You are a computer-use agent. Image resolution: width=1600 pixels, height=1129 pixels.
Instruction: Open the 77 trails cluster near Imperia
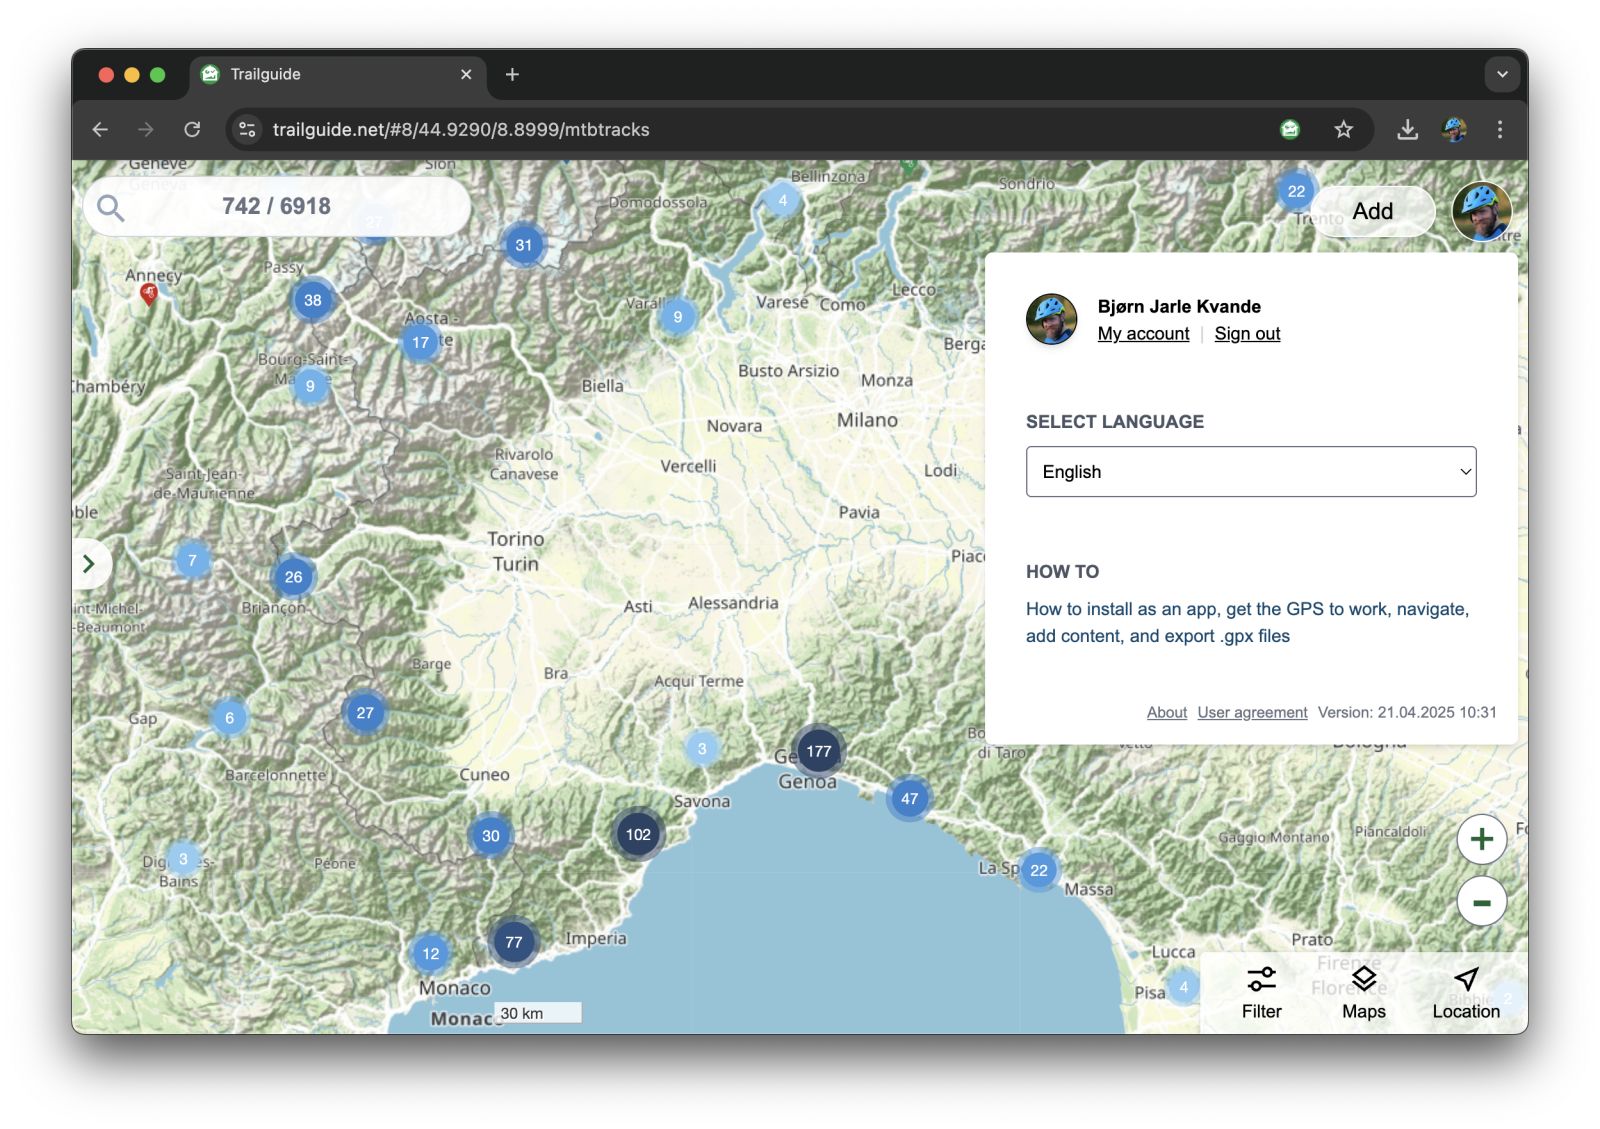coord(513,941)
